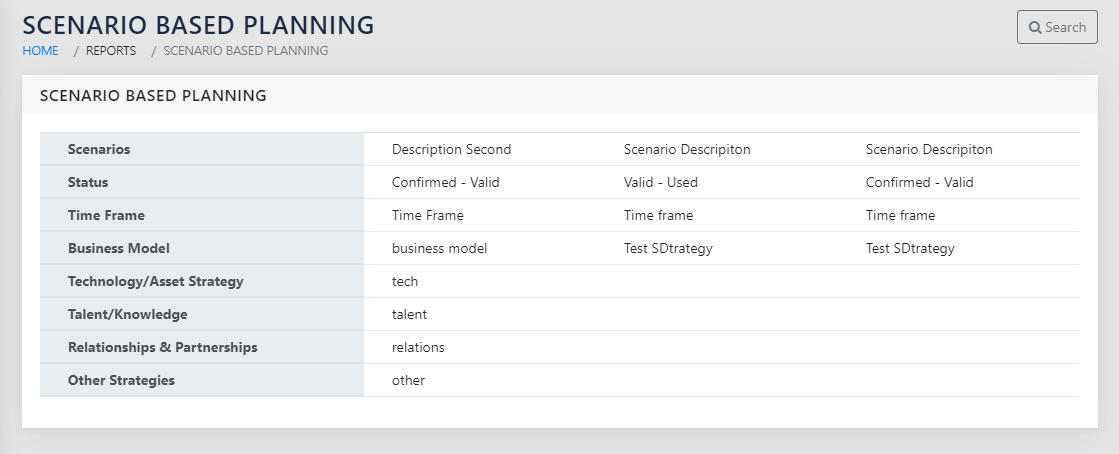This screenshot has height=454, width=1119.
Task: Click the relations value cell
Action: coord(418,347)
